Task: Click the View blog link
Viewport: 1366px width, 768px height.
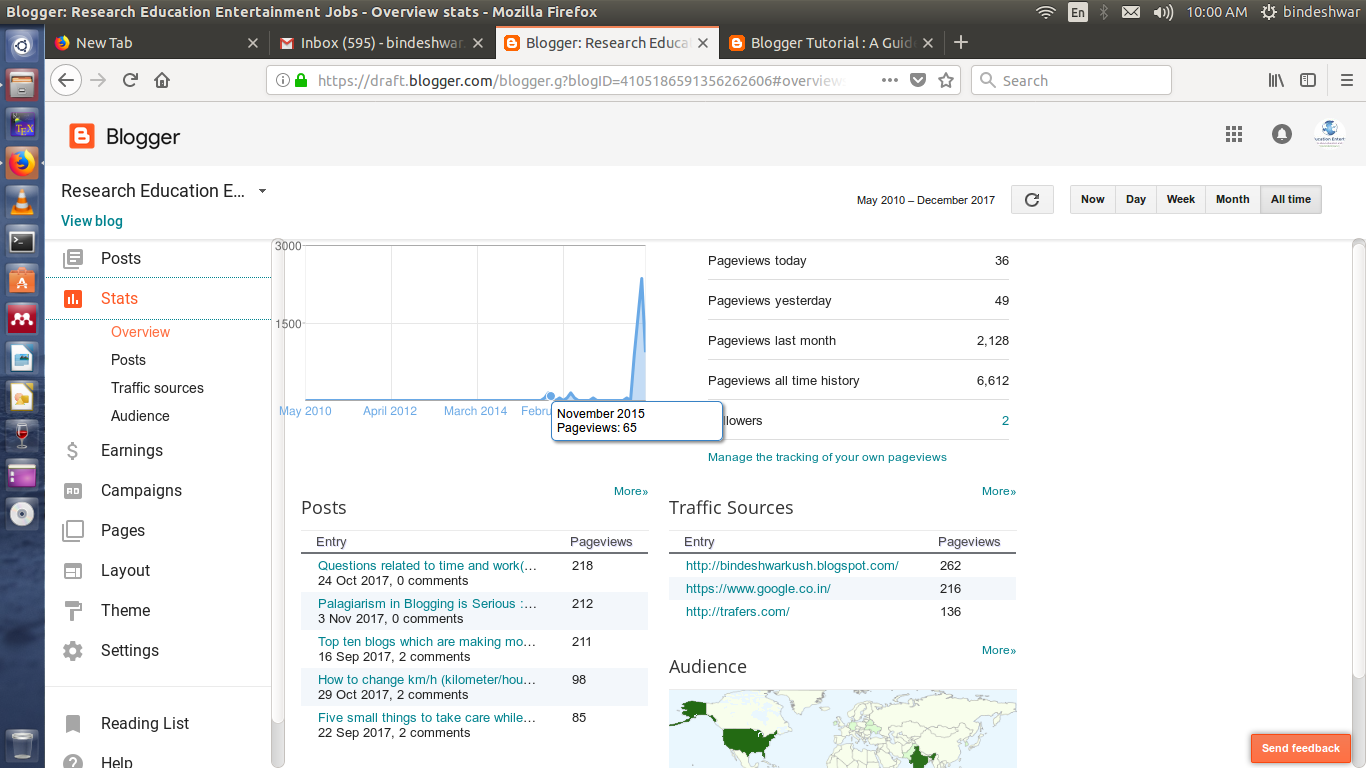Action: pyautogui.click(x=92, y=221)
